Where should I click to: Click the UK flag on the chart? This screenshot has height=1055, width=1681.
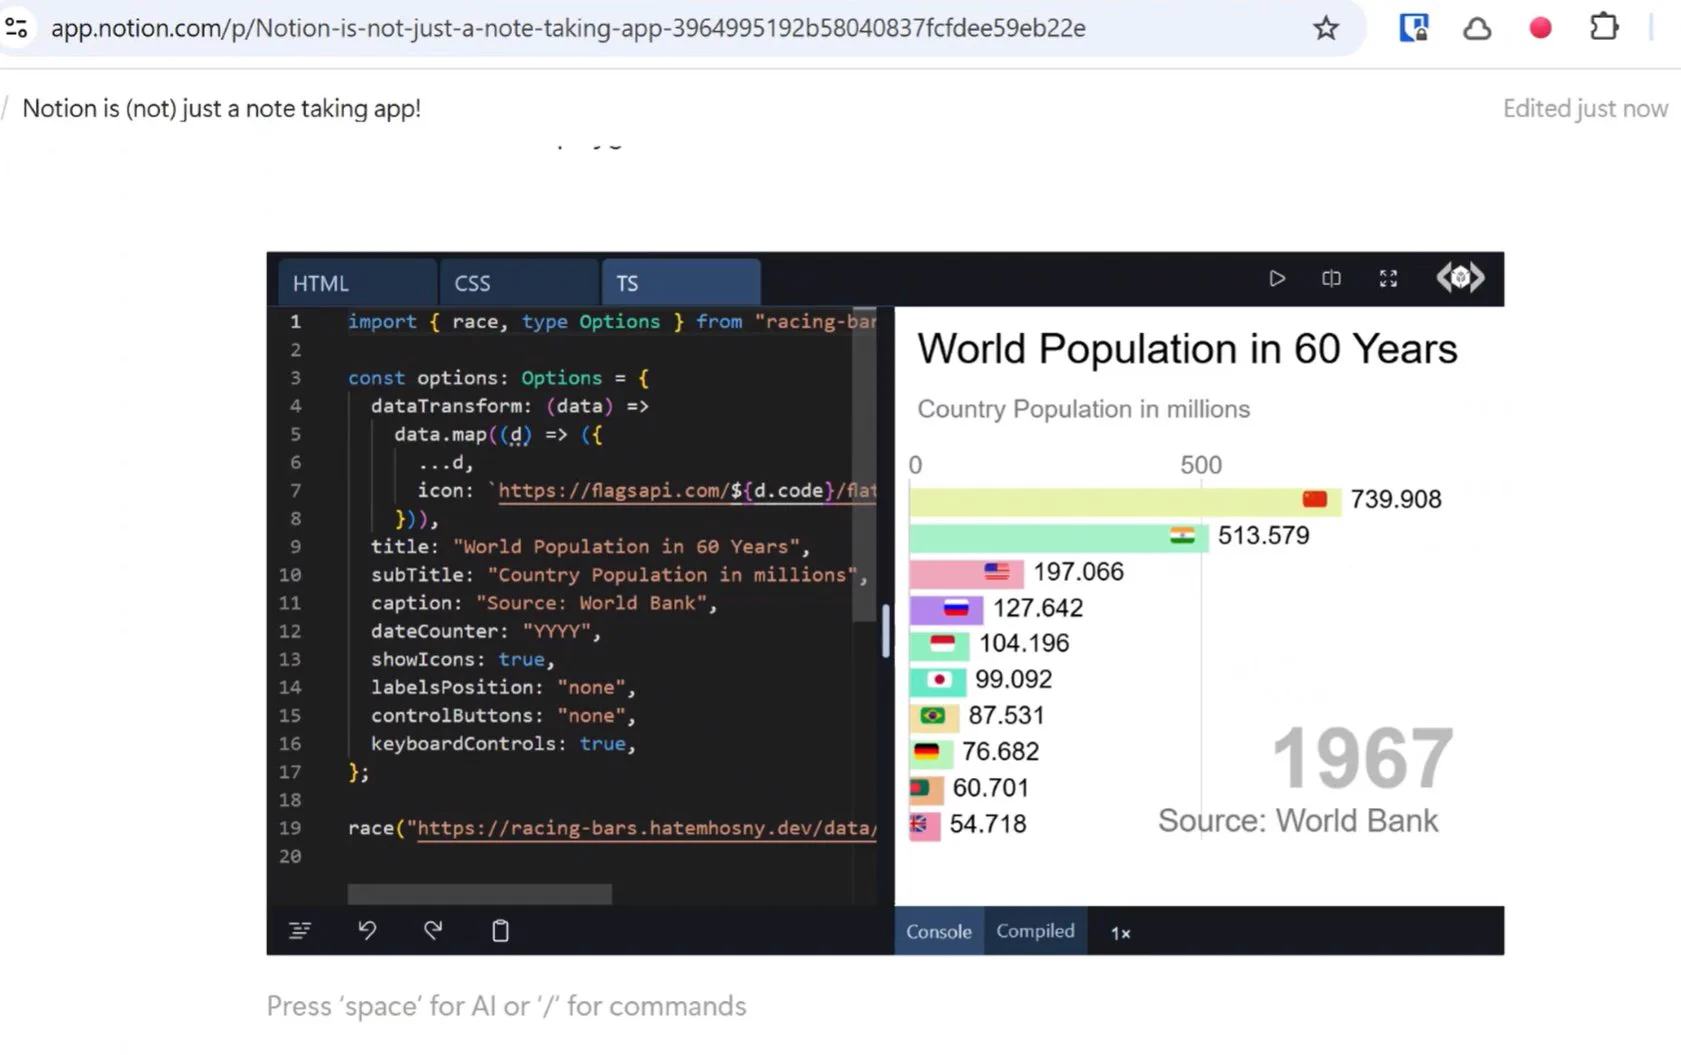918,824
